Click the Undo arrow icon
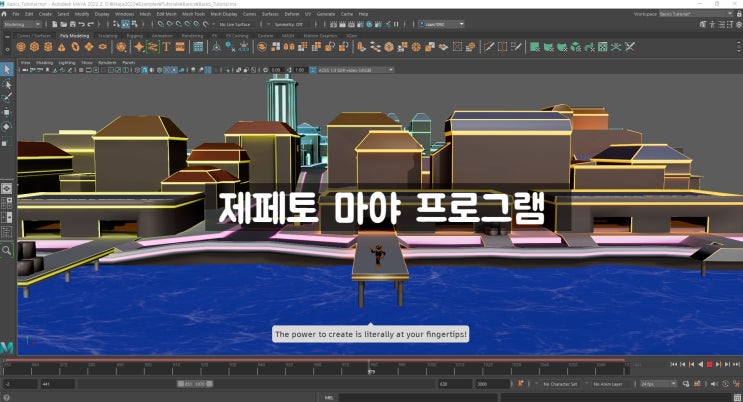 point(82,24)
